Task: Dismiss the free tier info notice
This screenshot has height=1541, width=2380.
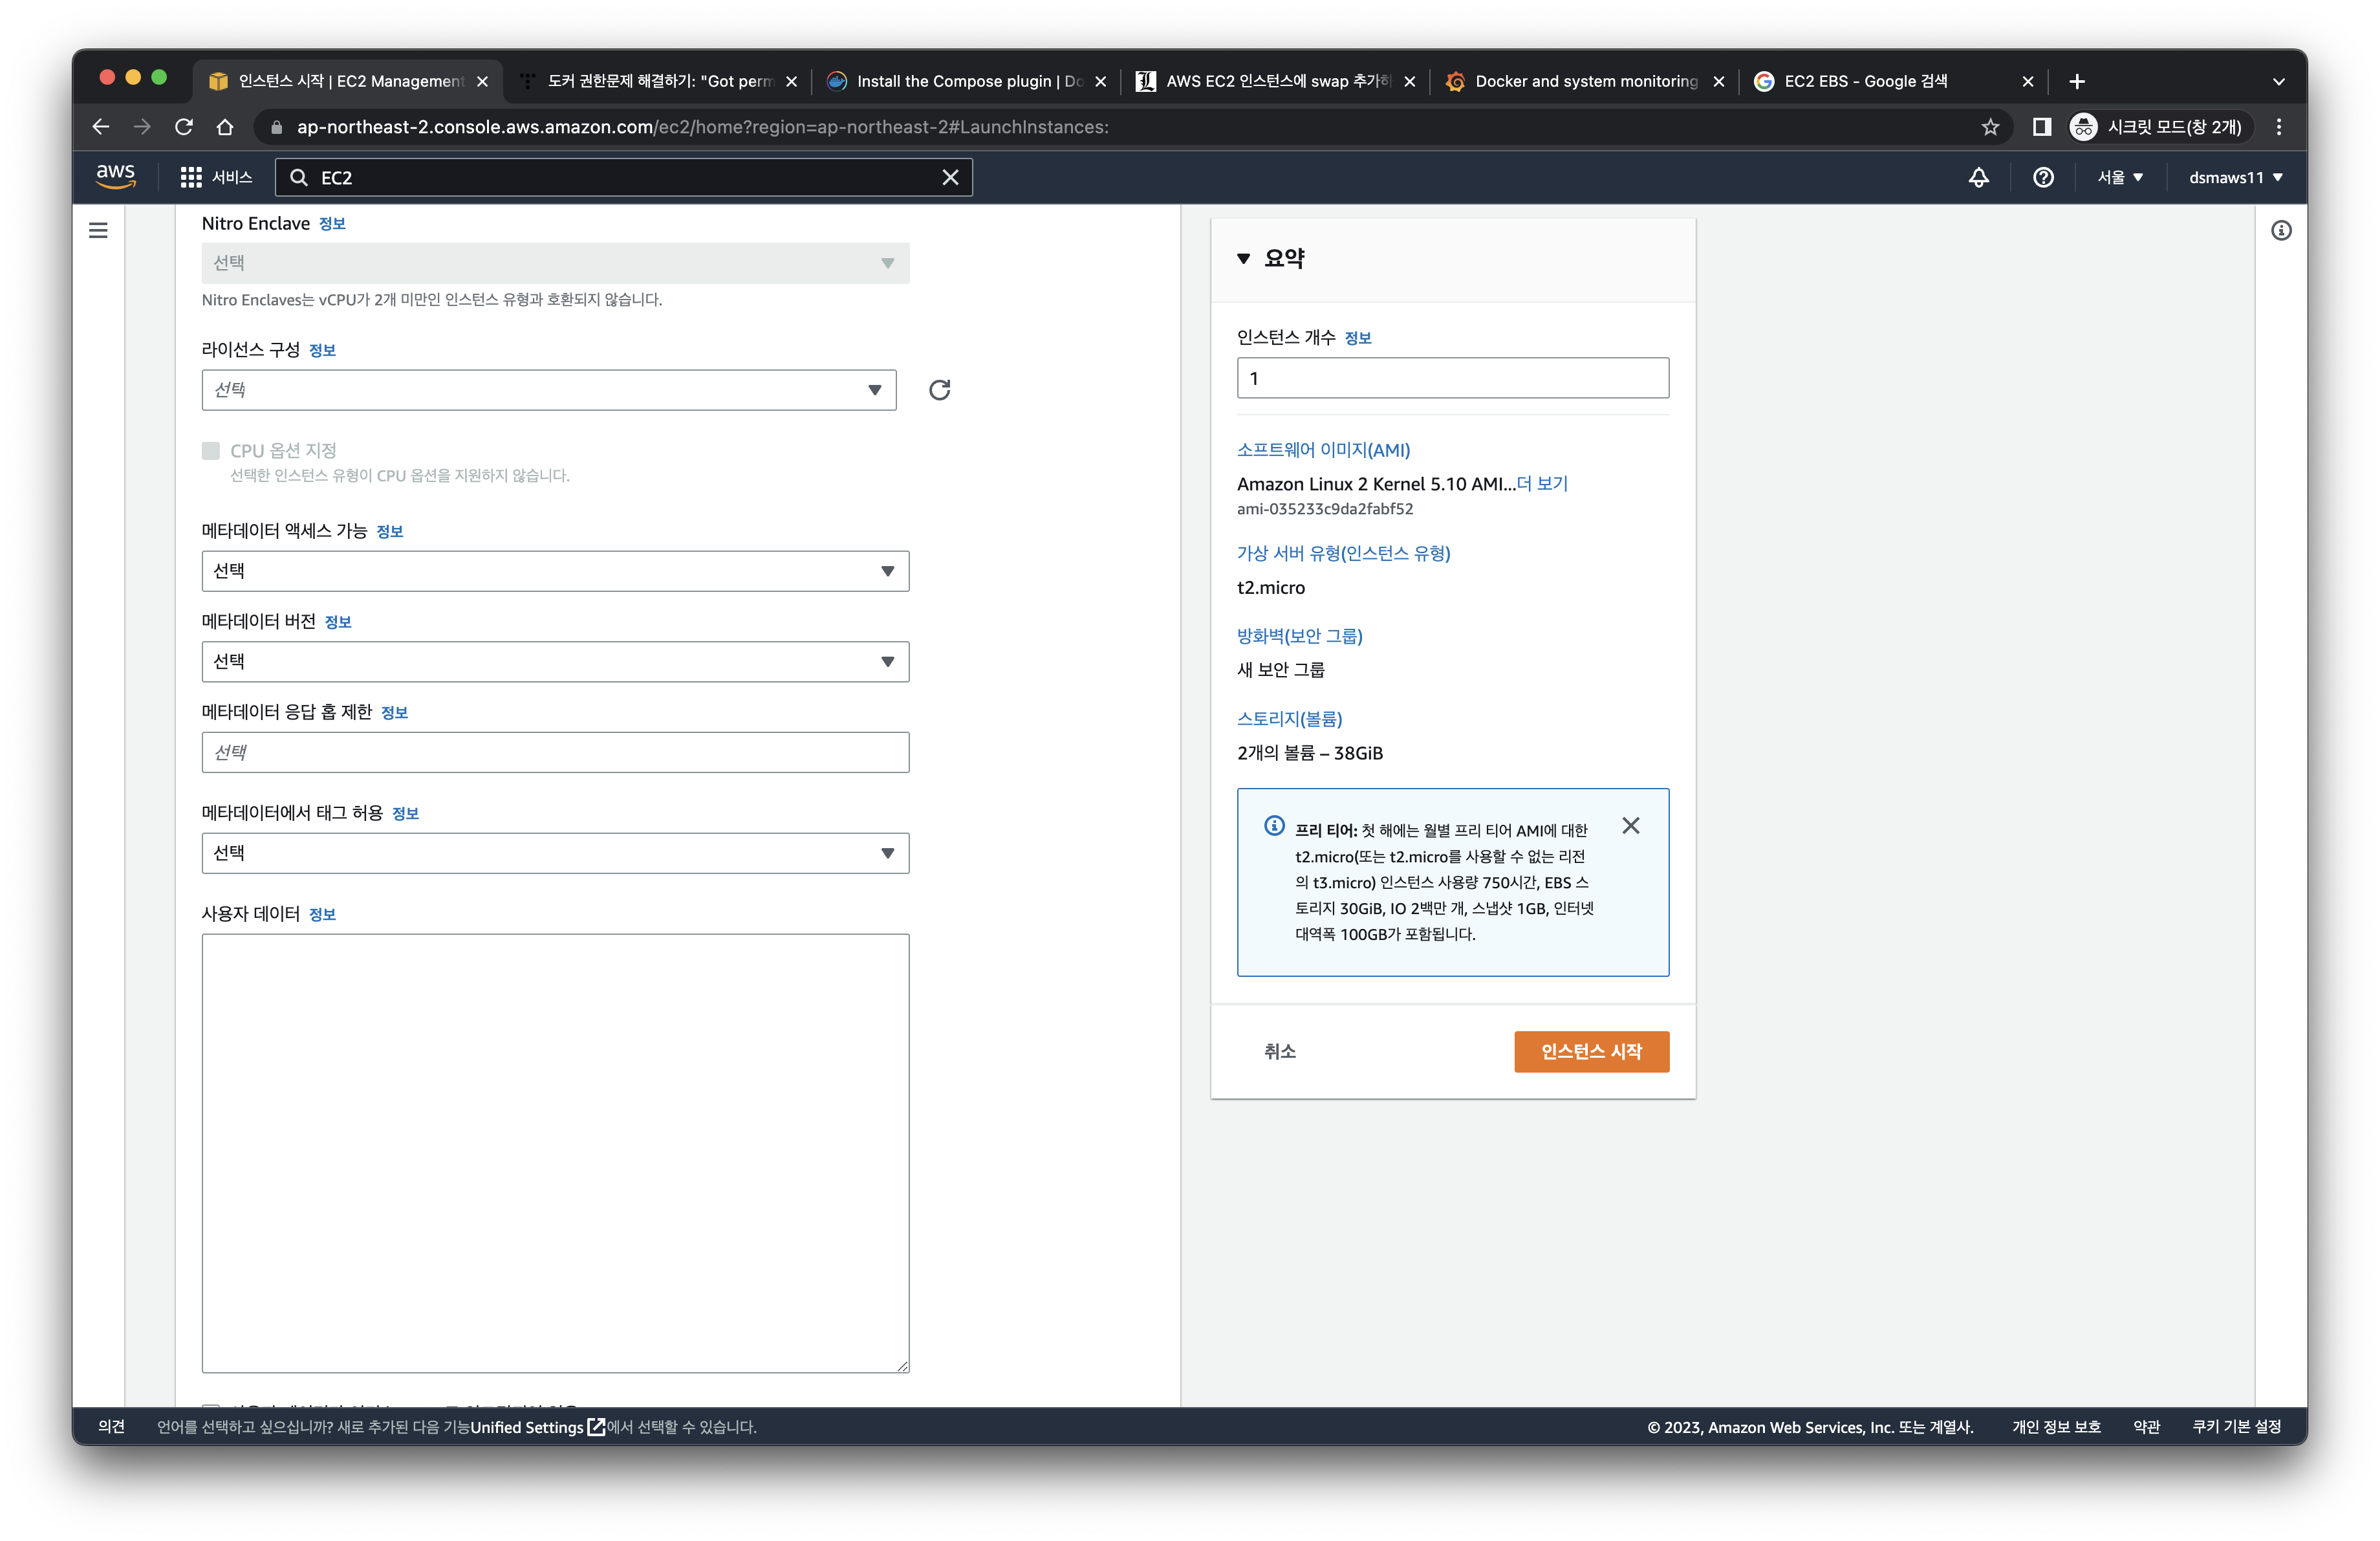Action: [1630, 826]
